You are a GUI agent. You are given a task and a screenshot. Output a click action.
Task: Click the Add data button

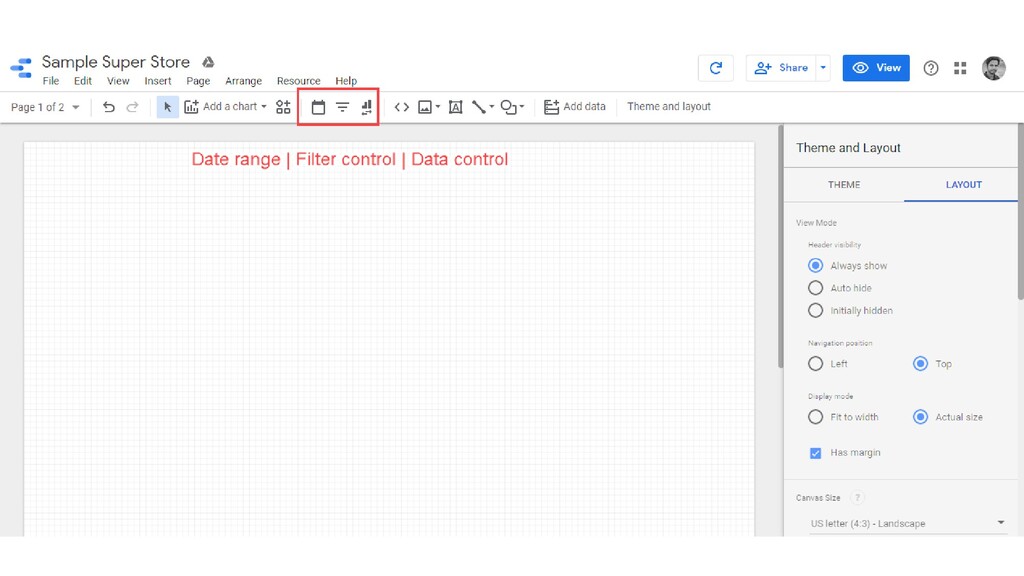point(575,106)
